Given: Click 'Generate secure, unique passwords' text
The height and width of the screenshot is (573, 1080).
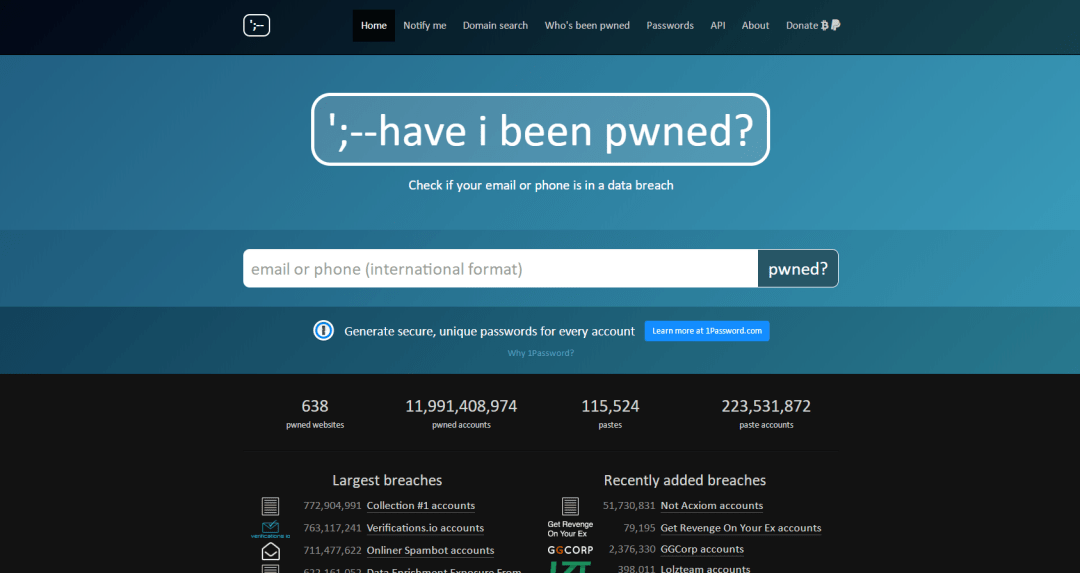Looking at the screenshot, I should [489, 331].
